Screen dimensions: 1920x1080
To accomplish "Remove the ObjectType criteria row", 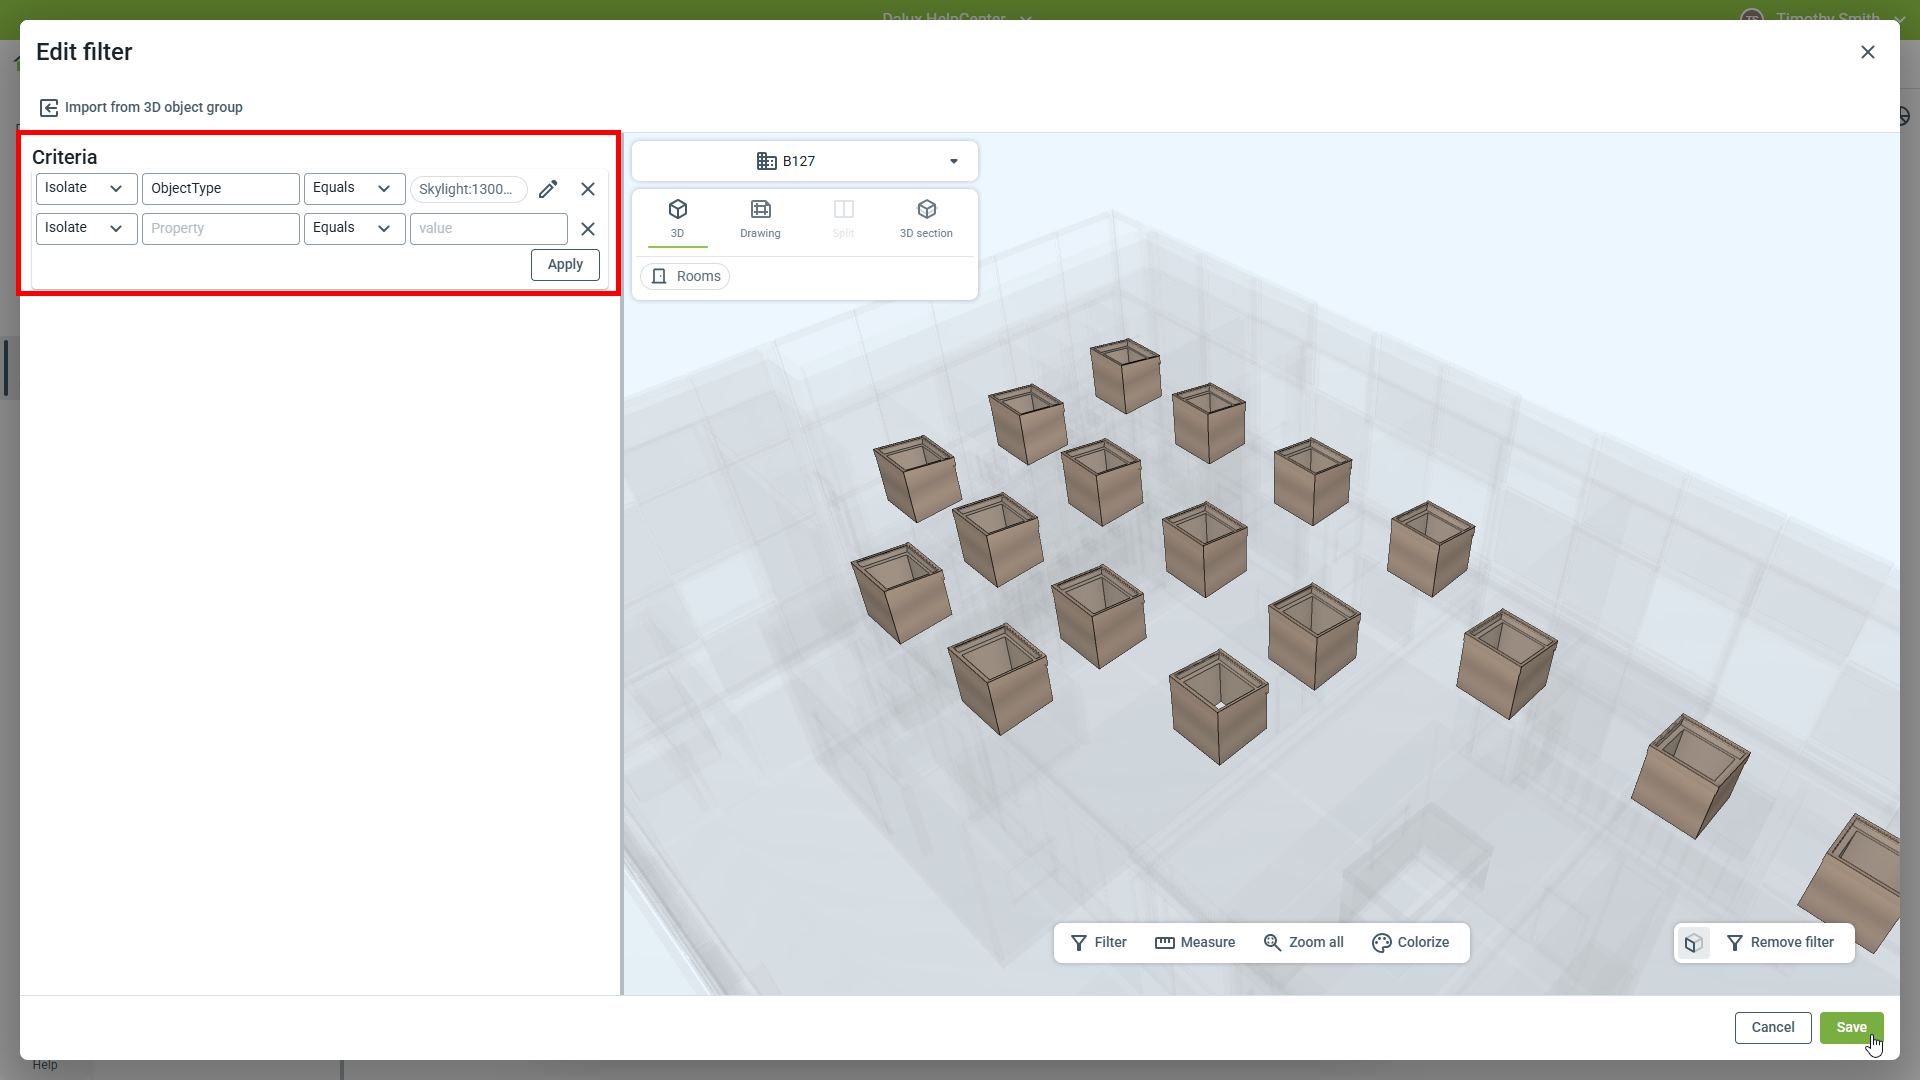I will [x=588, y=189].
